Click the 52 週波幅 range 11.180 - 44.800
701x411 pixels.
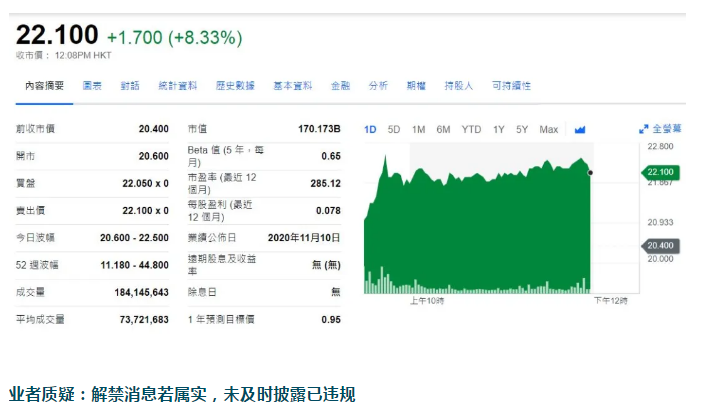click(134, 265)
